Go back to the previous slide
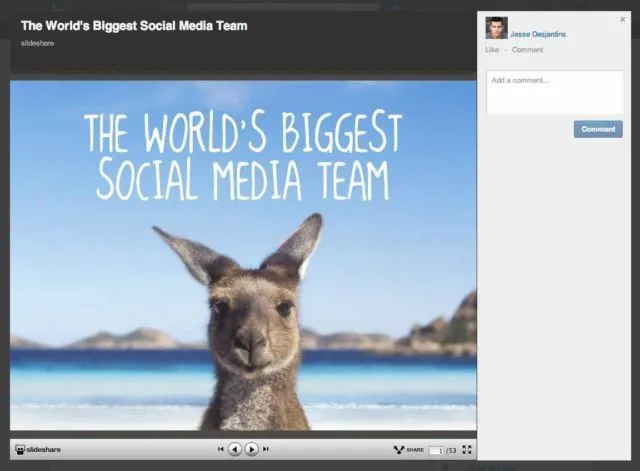The width and height of the screenshot is (640, 471). [235, 449]
